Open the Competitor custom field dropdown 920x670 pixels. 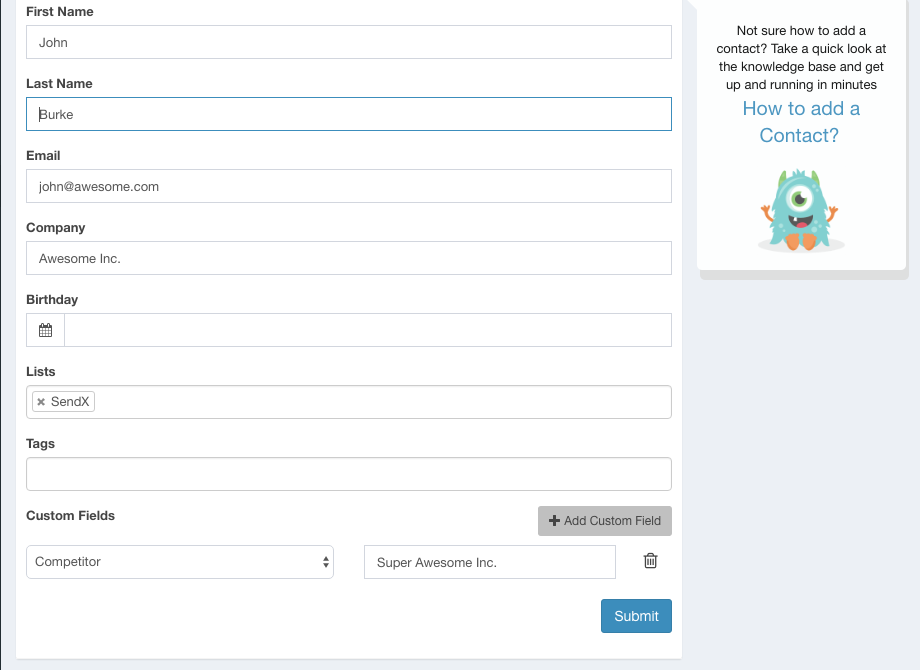tap(180, 562)
